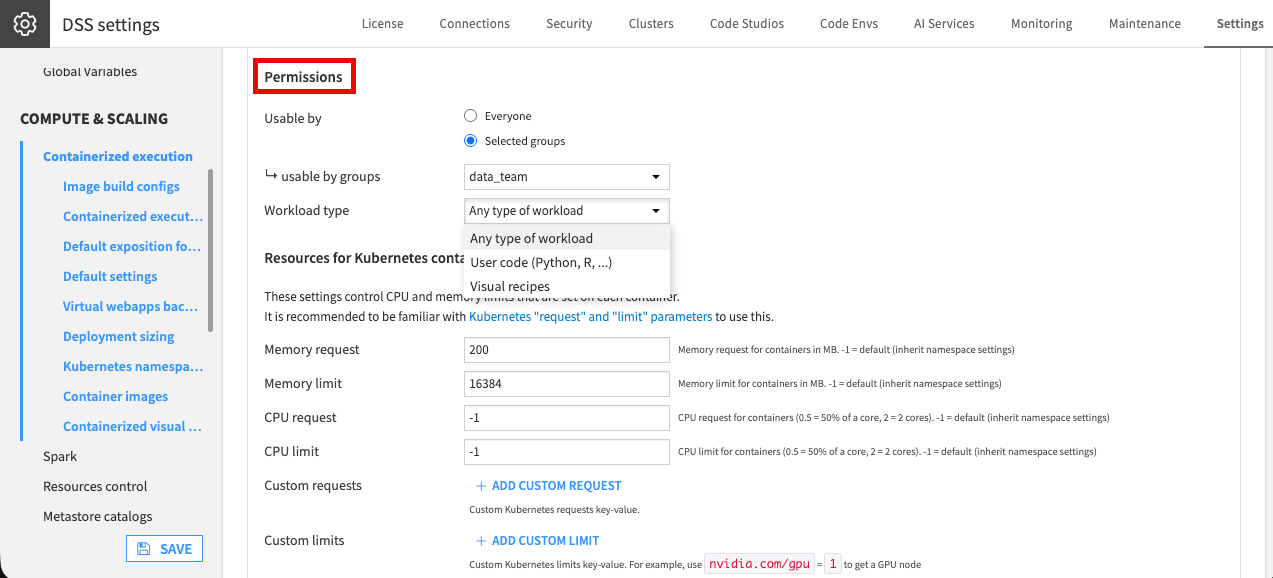Click the sidebar vertical scrollbar
This screenshot has height=578, width=1273.
pos(210,250)
